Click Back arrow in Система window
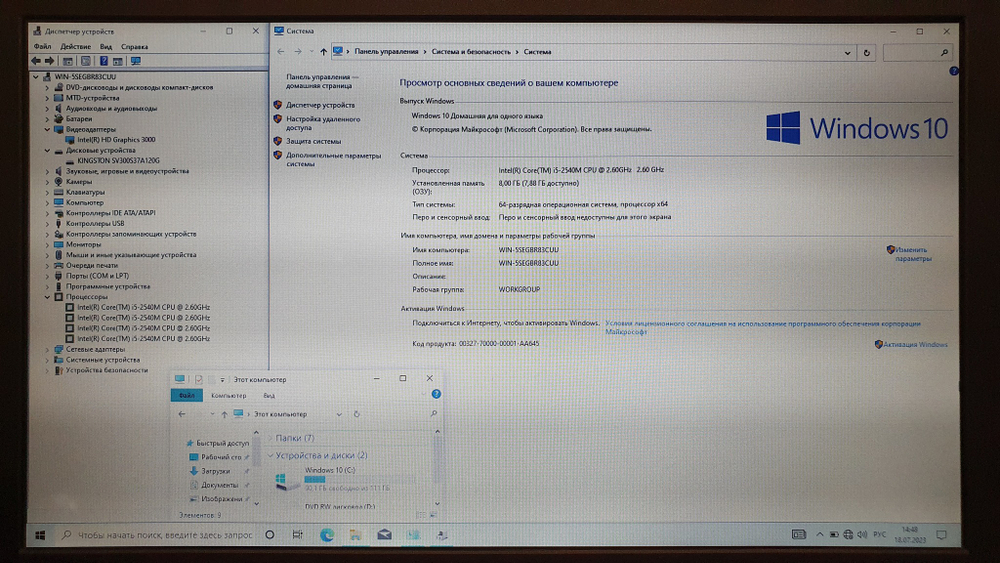This screenshot has width=1000, height=563. click(x=281, y=52)
